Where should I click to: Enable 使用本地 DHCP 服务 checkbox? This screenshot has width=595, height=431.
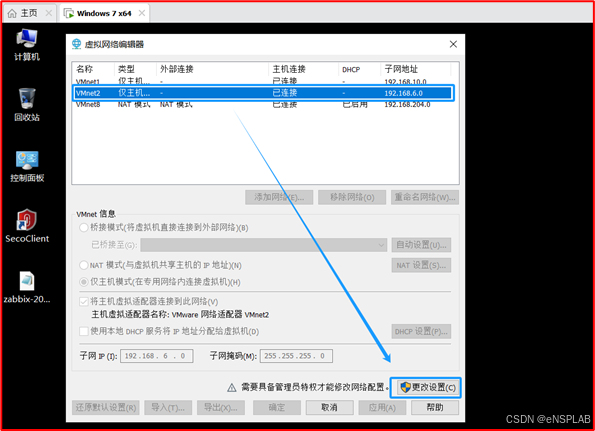pyautogui.click(x=83, y=331)
